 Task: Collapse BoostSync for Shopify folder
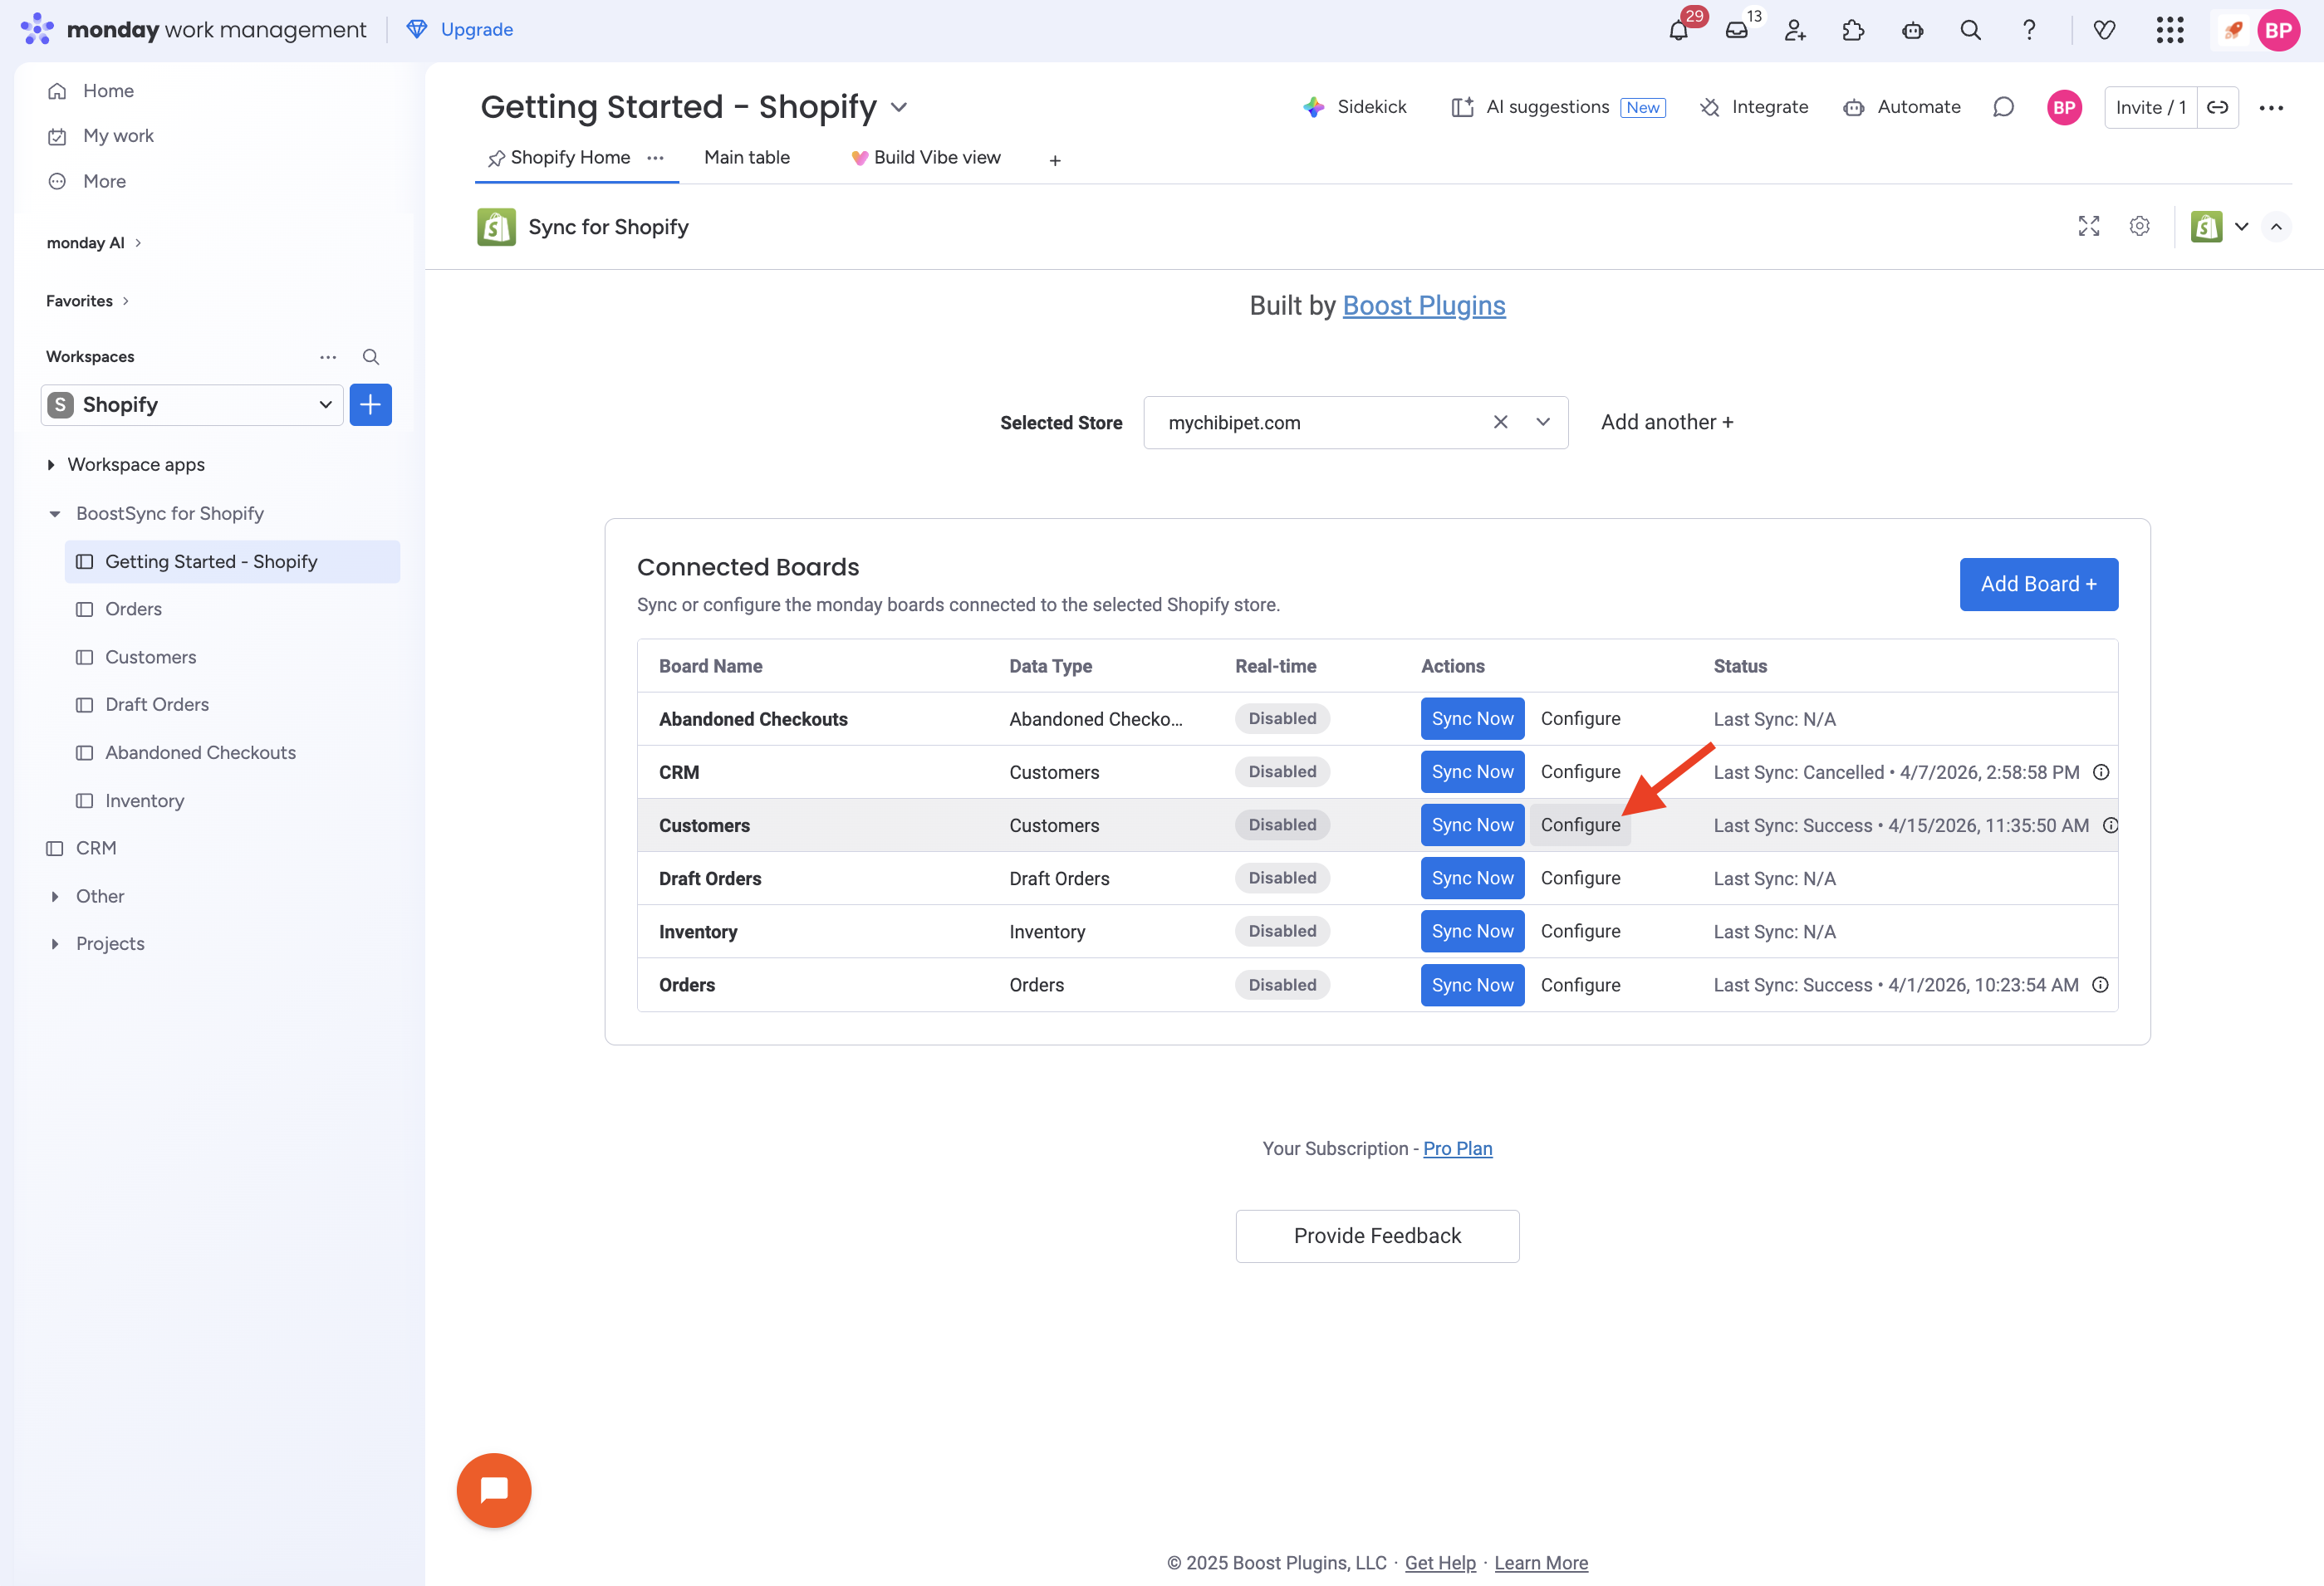point(55,514)
